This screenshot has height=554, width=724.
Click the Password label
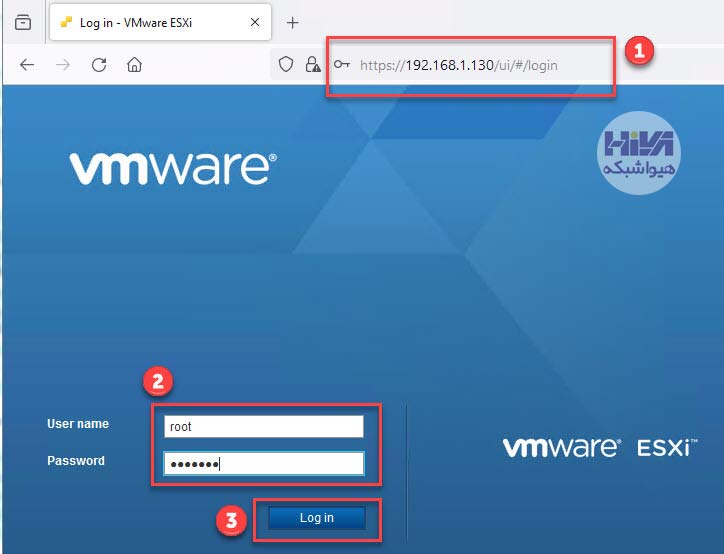click(76, 461)
